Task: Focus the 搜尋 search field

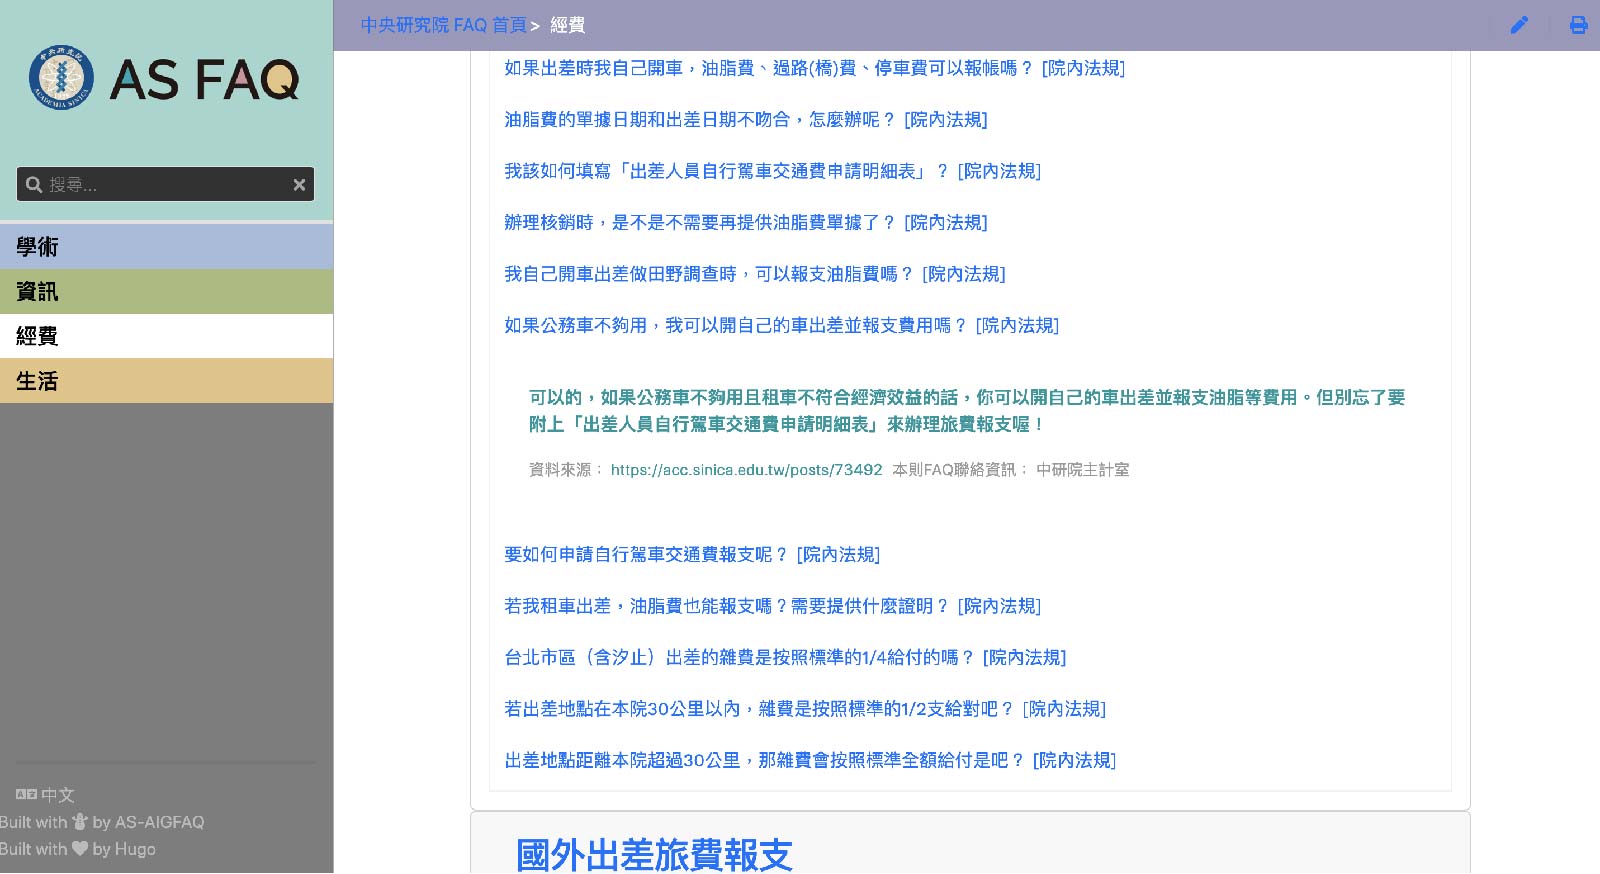Action: point(166,185)
